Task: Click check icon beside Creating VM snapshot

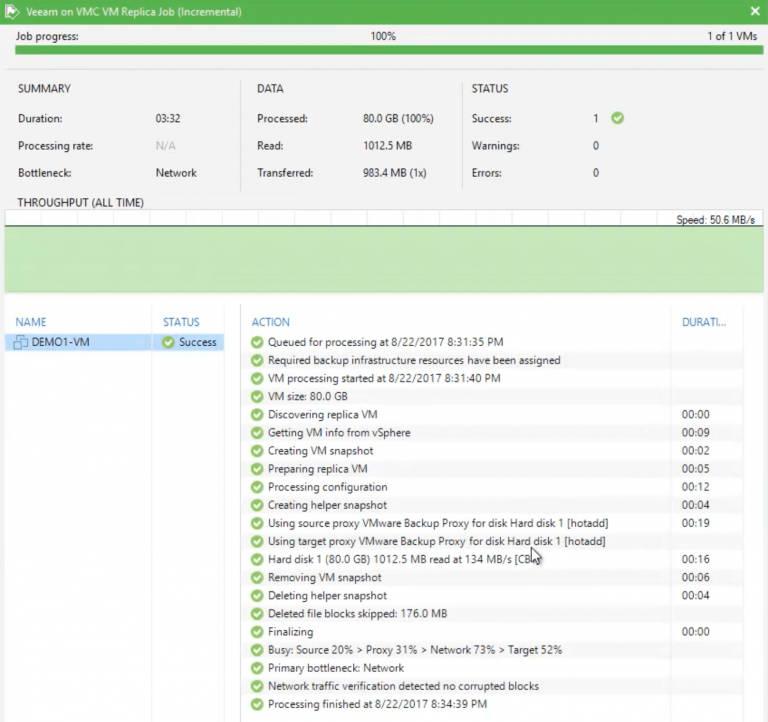Action: point(257,451)
